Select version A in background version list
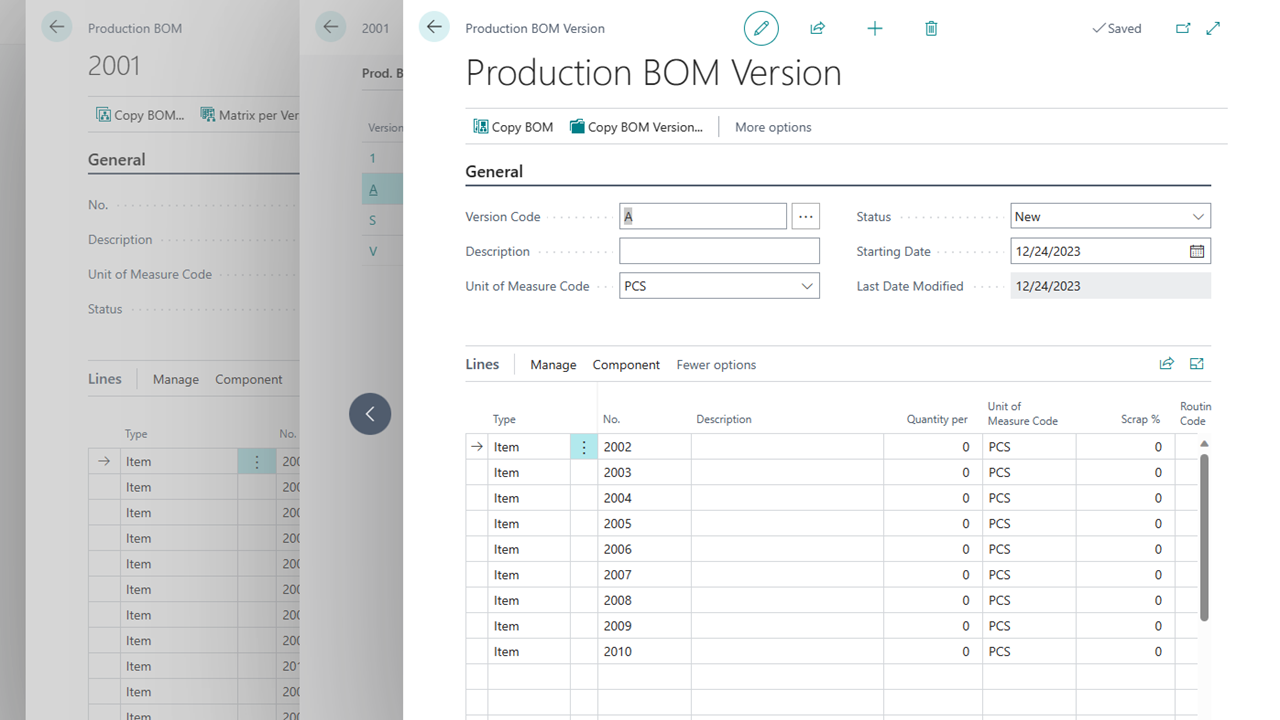 [x=373, y=189]
